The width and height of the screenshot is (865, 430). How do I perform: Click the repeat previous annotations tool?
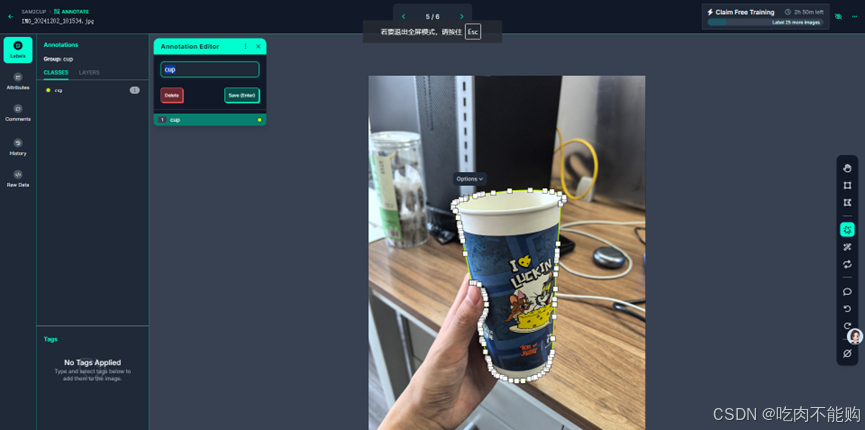point(847,264)
